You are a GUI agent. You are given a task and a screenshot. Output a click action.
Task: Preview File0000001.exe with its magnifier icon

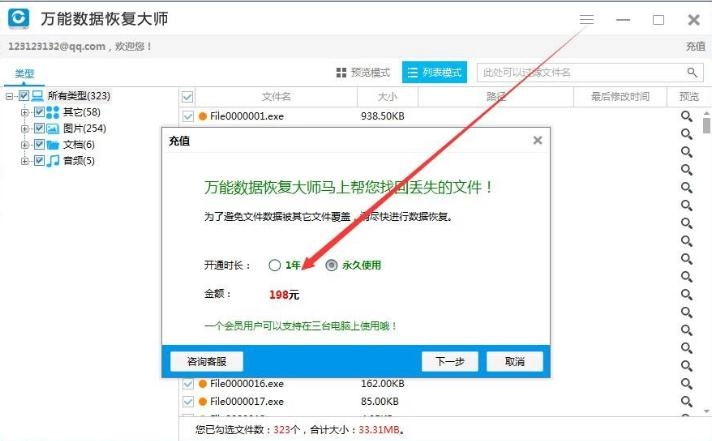[x=686, y=116]
